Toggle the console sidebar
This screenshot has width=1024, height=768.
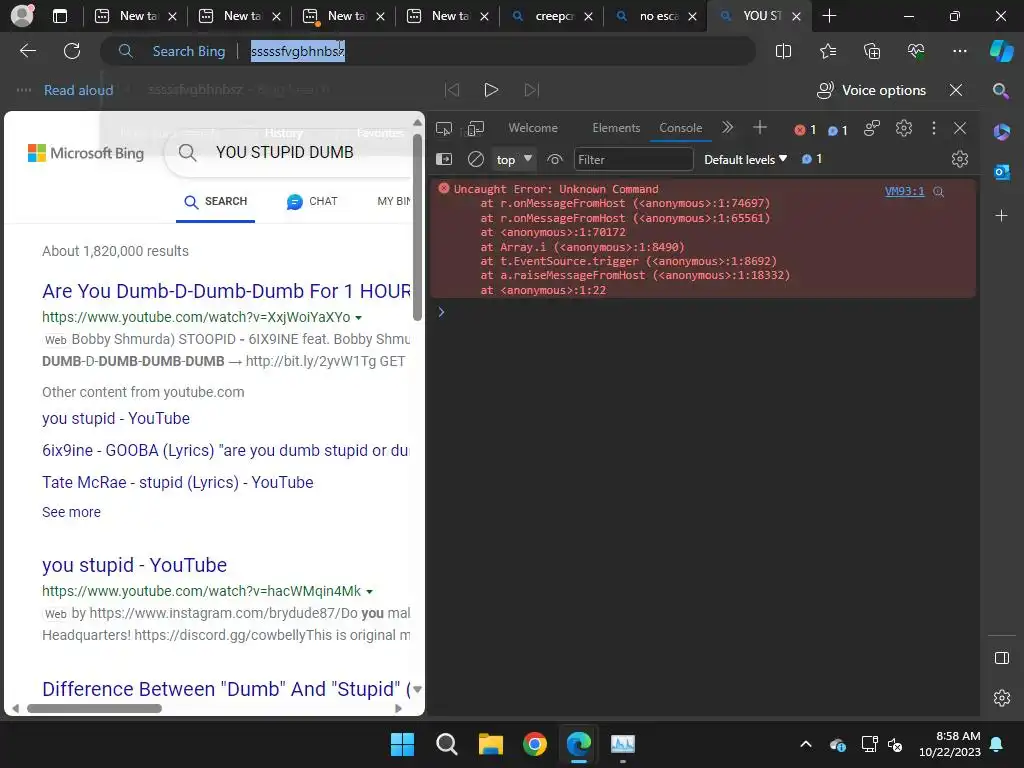pyautogui.click(x=444, y=159)
